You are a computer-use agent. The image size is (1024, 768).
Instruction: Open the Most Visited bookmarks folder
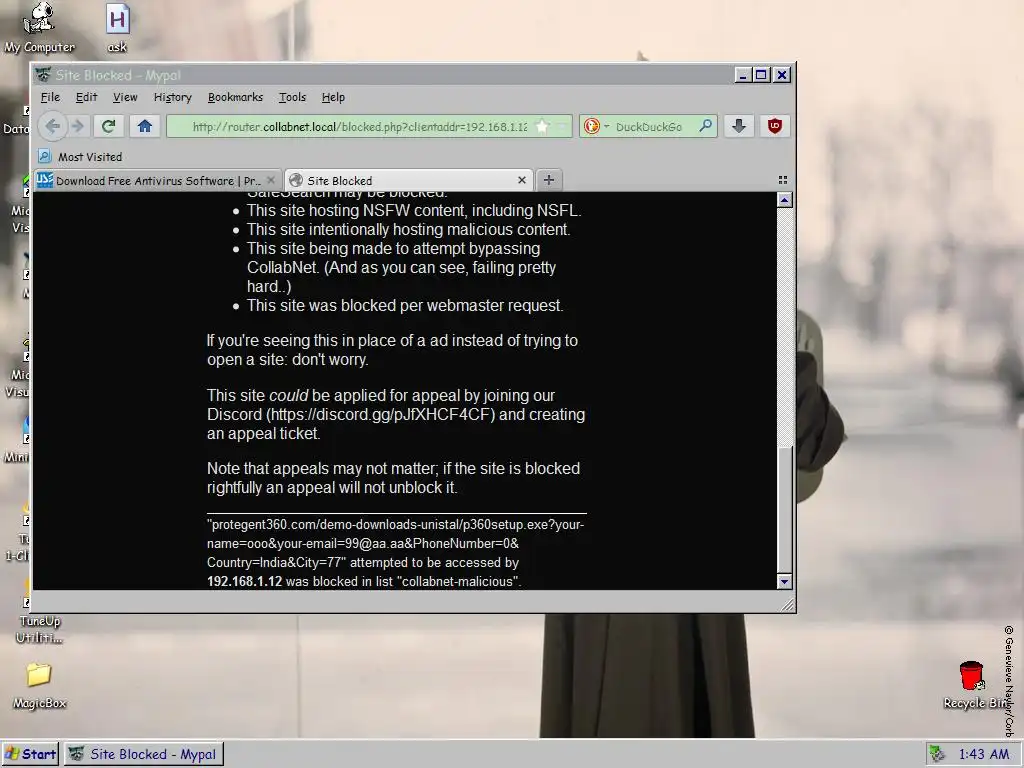pyautogui.click(x=80, y=157)
